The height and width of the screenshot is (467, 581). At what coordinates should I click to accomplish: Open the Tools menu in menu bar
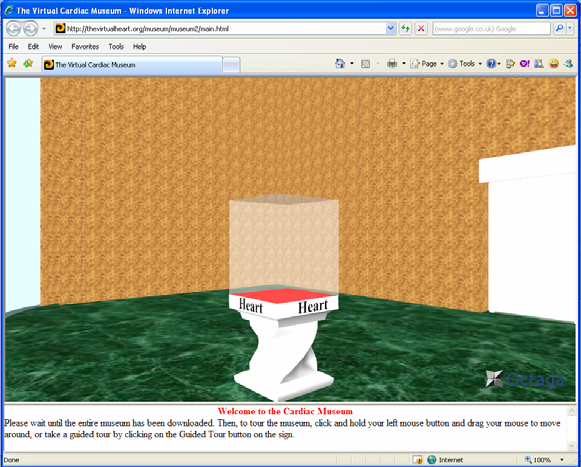point(116,47)
